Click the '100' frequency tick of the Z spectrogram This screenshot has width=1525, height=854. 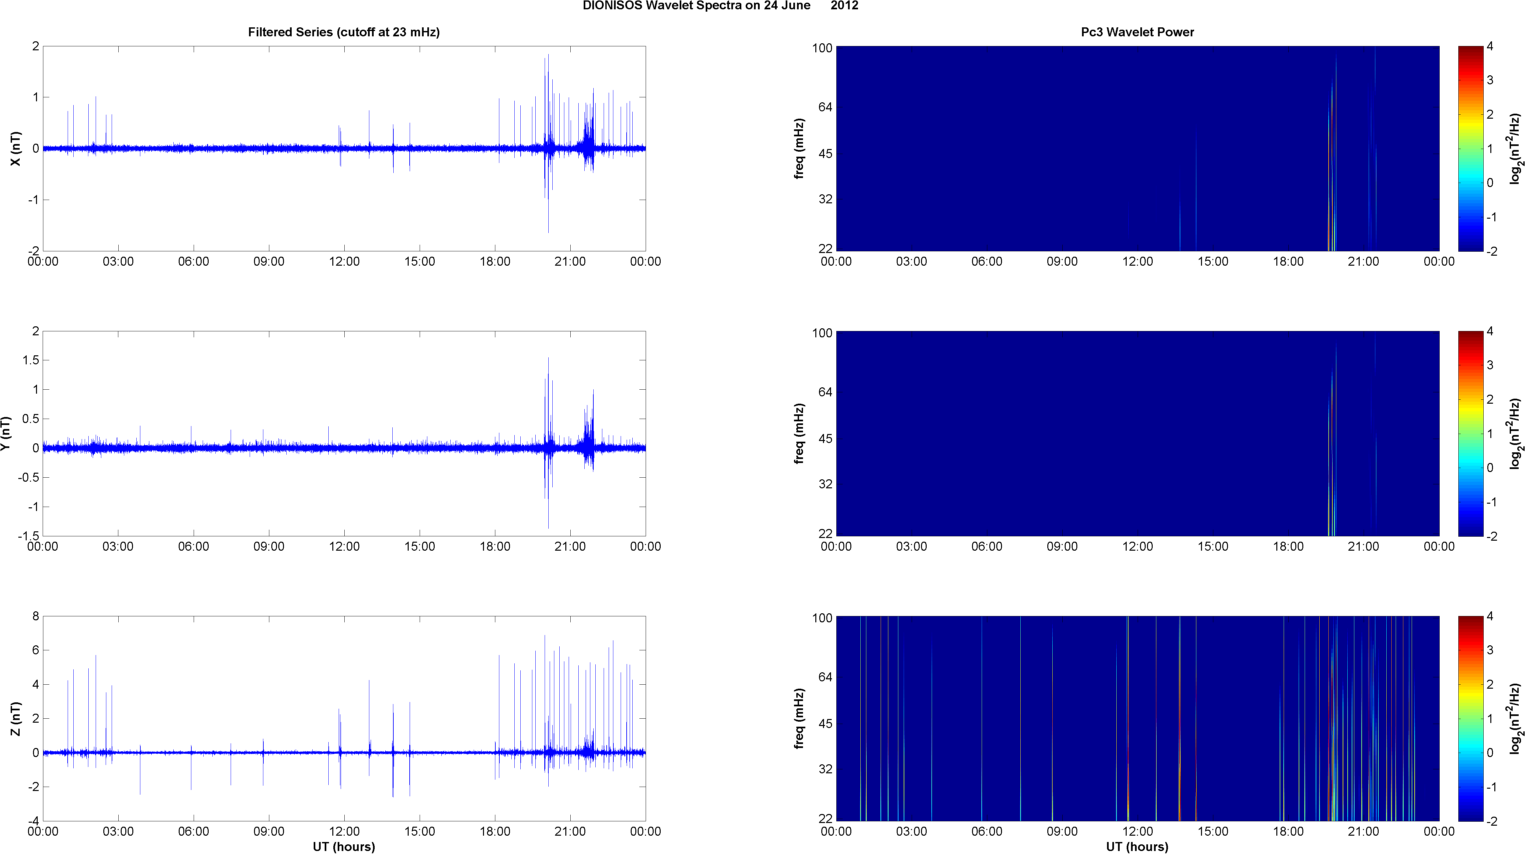click(x=822, y=618)
